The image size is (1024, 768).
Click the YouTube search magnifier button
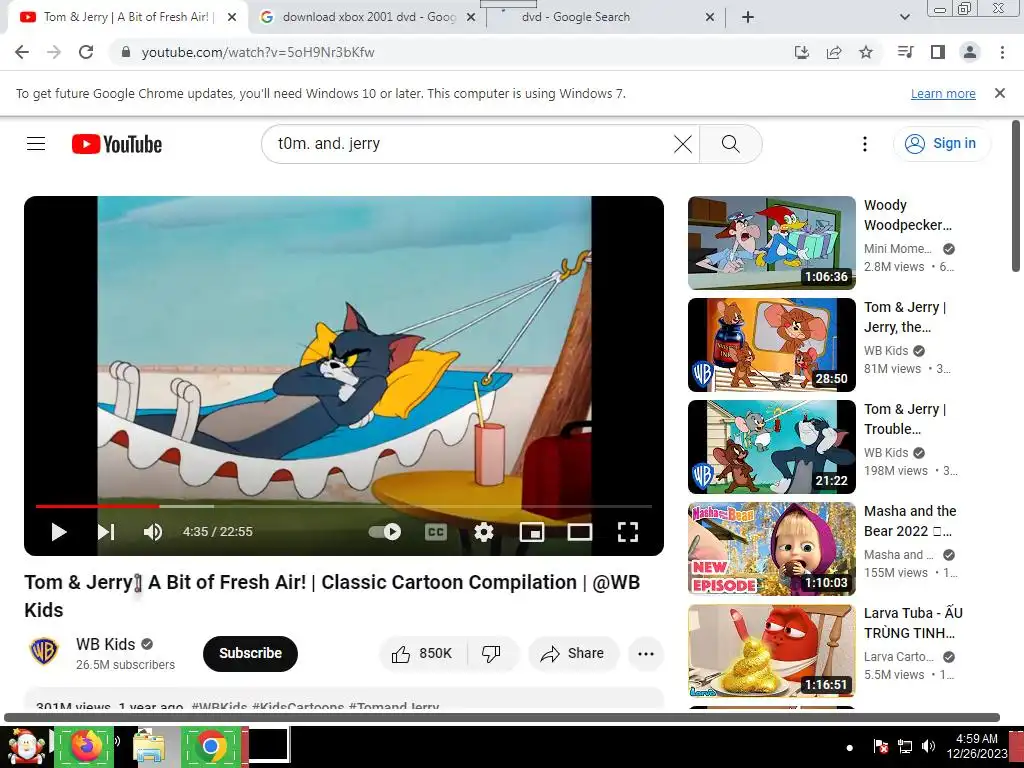coord(731,144)
